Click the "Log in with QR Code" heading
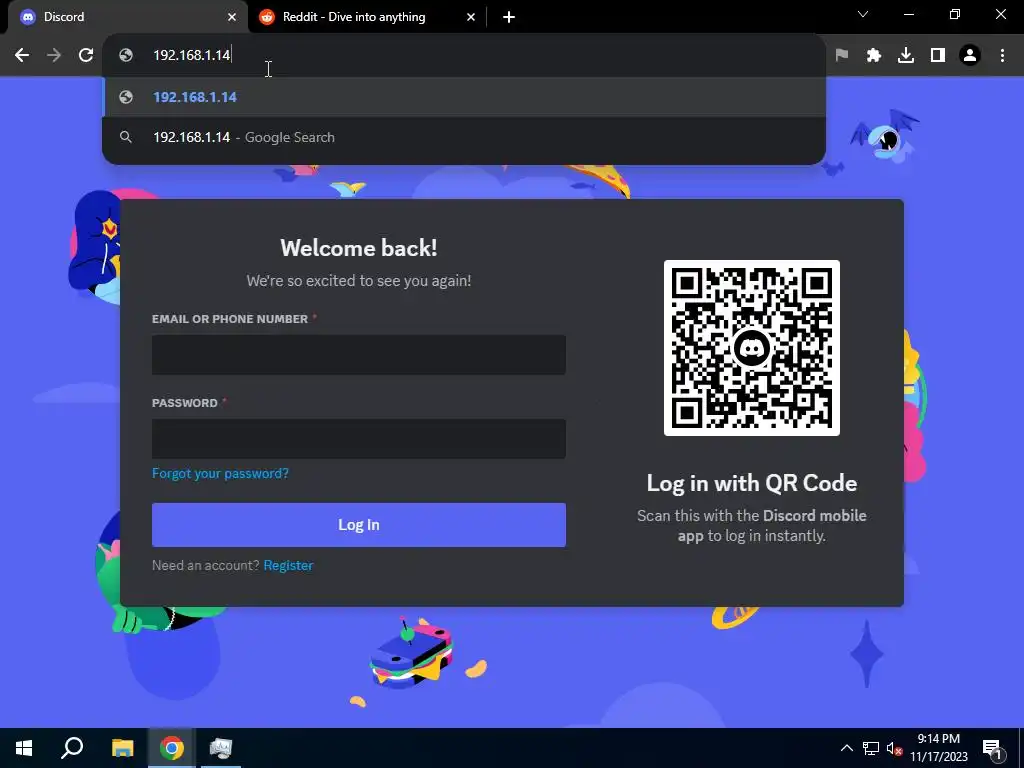Viewport: 1024px width, 768px height. click(752, 483)
